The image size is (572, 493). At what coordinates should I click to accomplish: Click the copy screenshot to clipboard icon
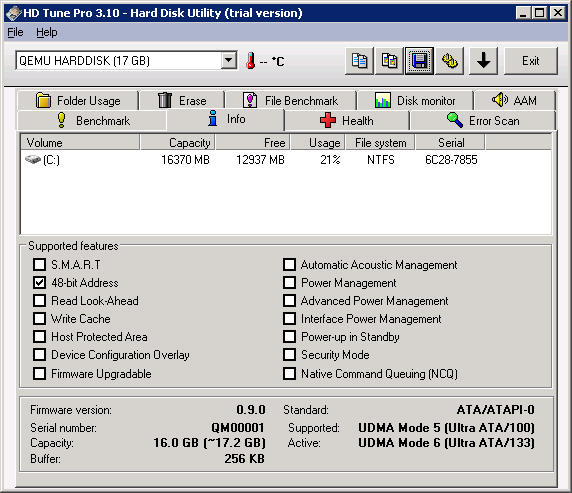(389, 61)
